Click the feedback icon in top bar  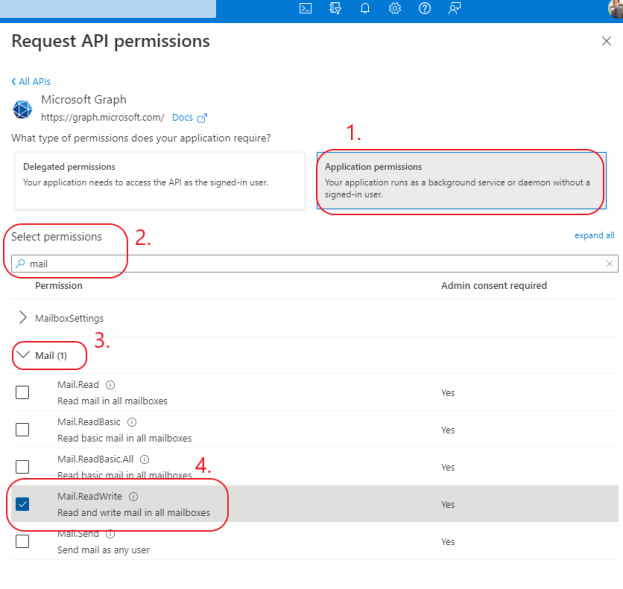coord(455,9)
